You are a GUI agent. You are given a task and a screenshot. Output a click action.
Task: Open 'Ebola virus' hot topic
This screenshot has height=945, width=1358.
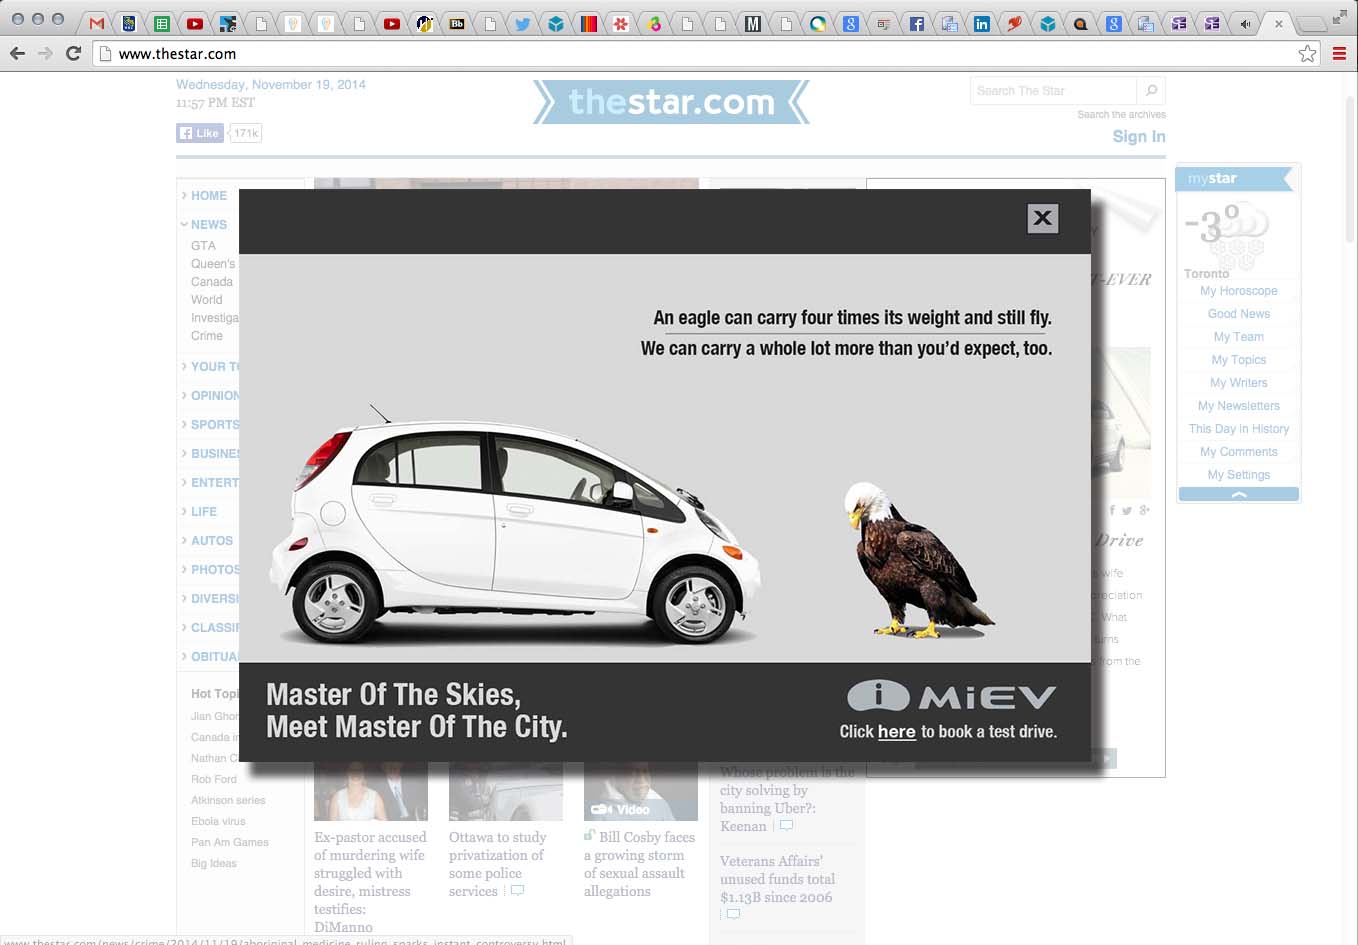coord(218,821)
